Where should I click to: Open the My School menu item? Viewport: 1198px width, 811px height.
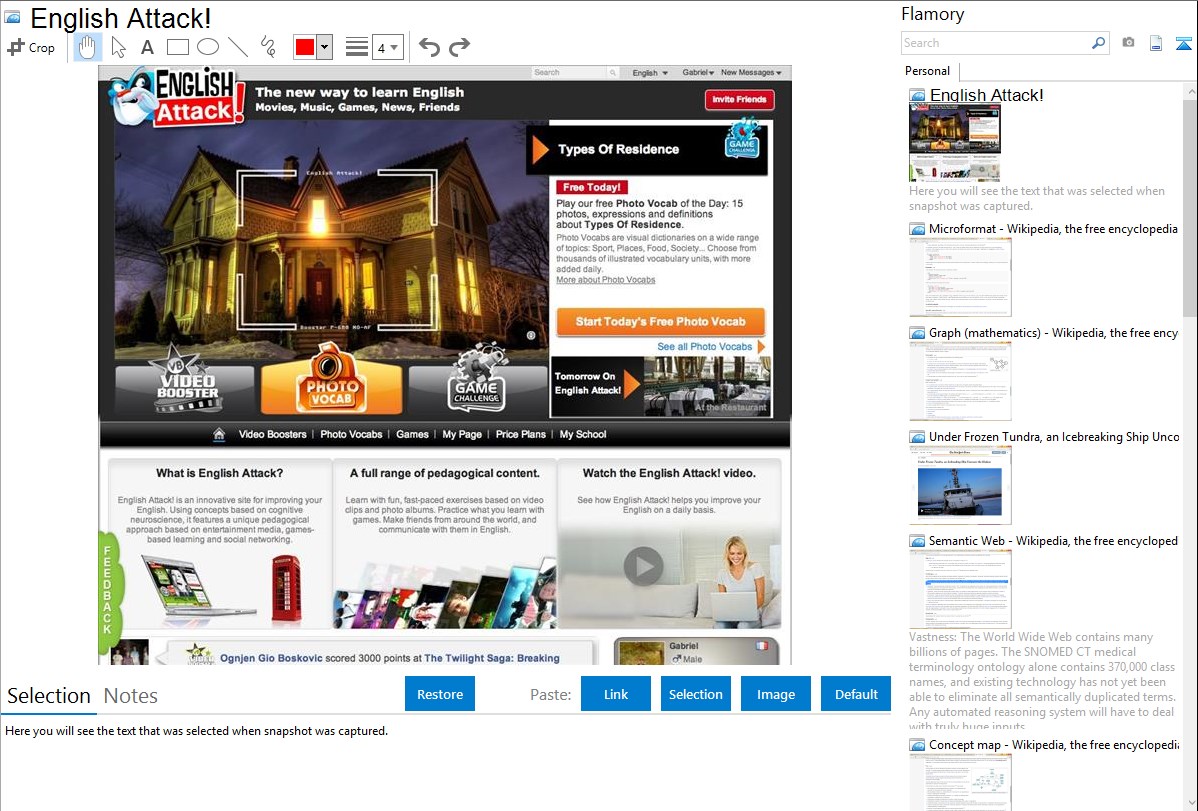[x=583, y=434]
